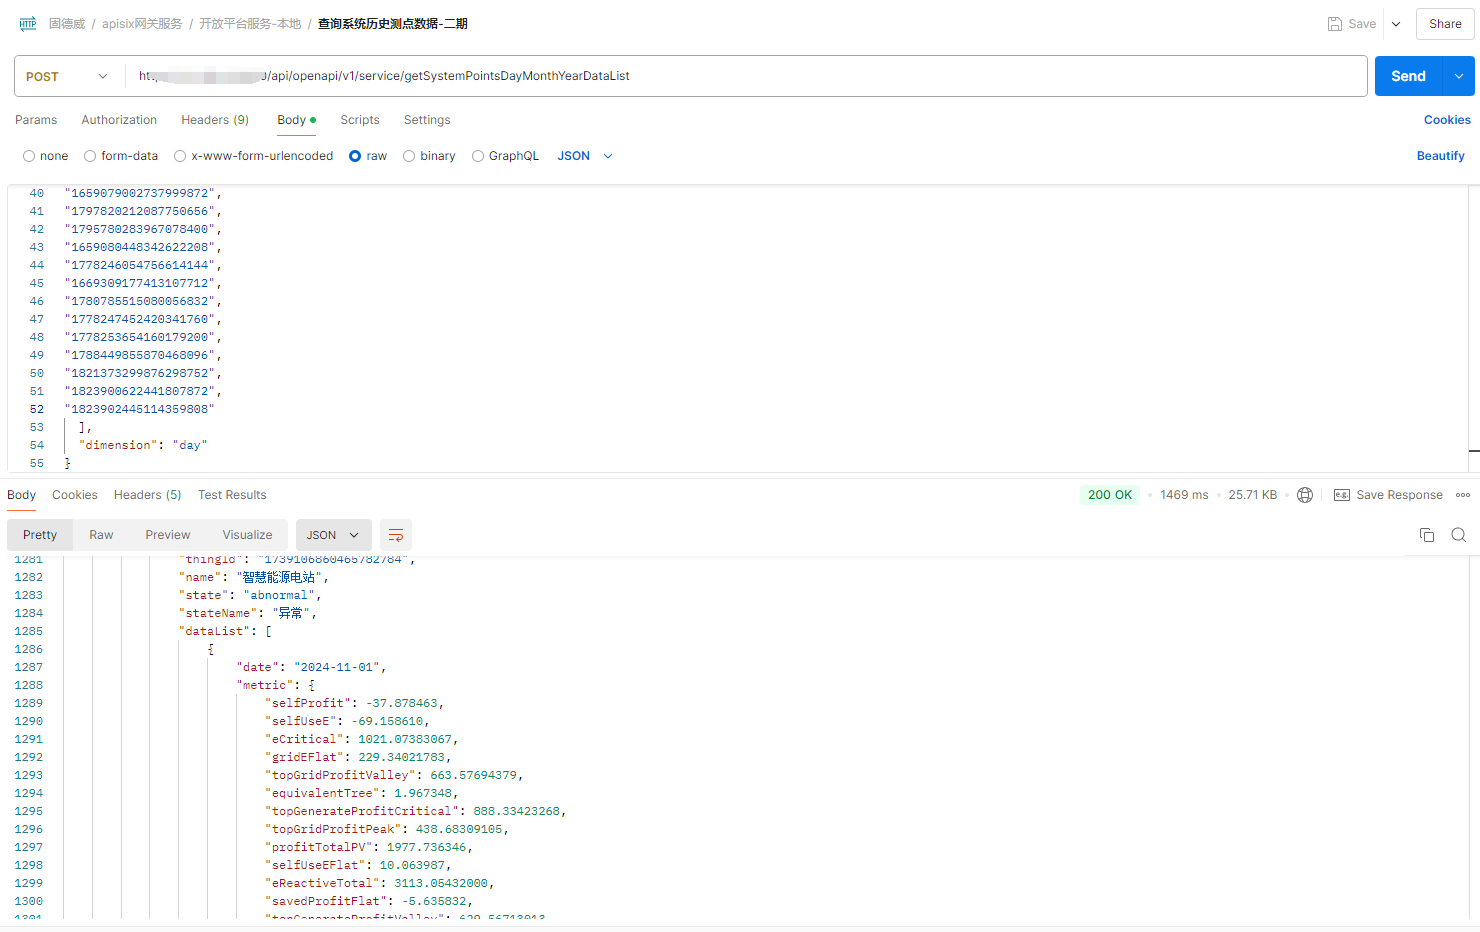Open the POST method dropdown
This screenshot has width=1480, height=932.
(x=68, y=76)
